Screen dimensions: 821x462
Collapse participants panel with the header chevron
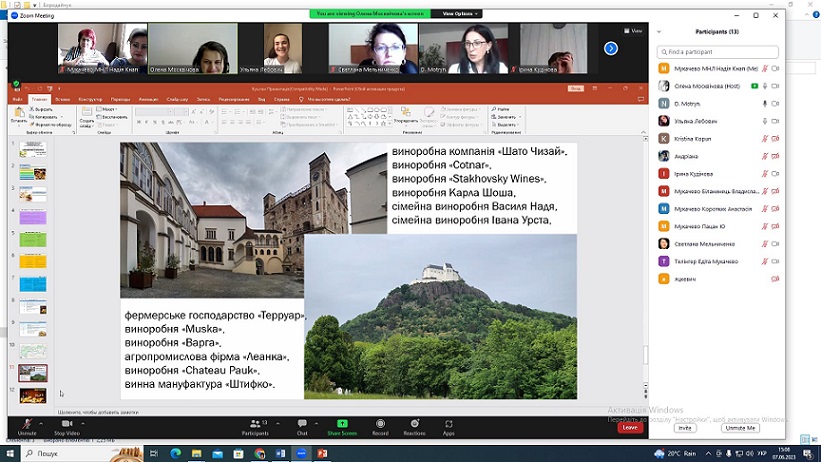point(659,32)
